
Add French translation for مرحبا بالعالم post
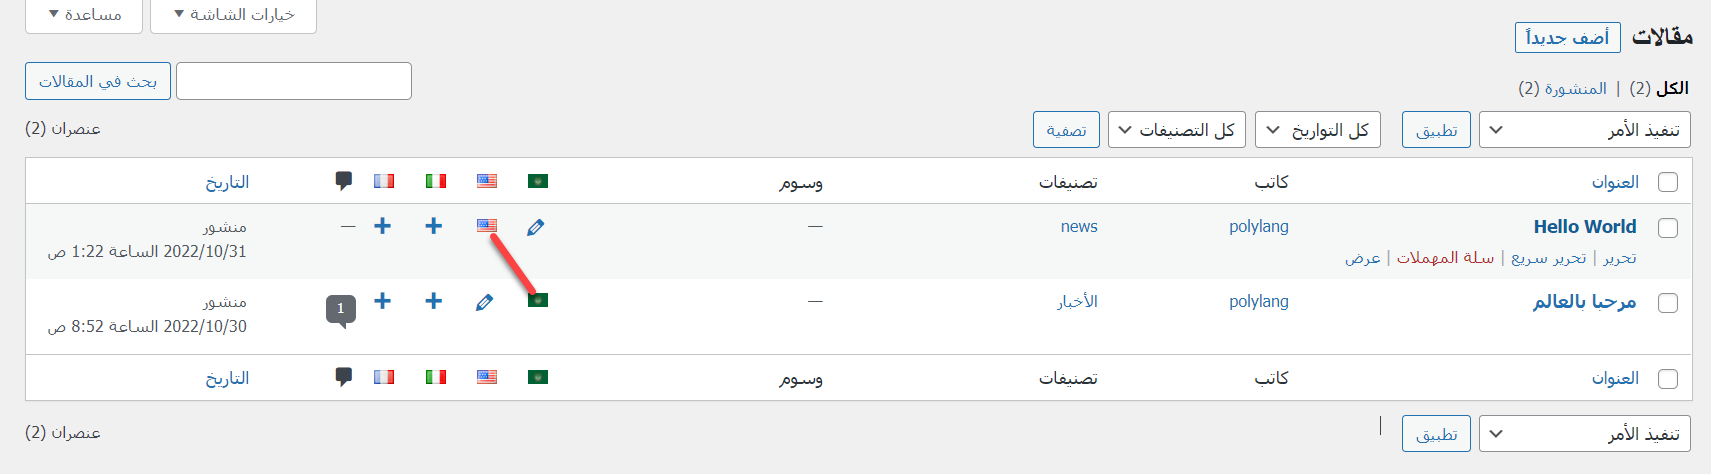(x=383, y=301)
